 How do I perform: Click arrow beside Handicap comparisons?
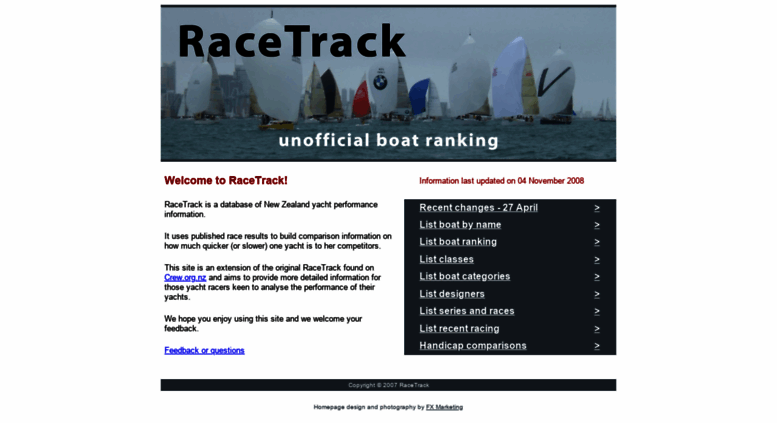597,346
